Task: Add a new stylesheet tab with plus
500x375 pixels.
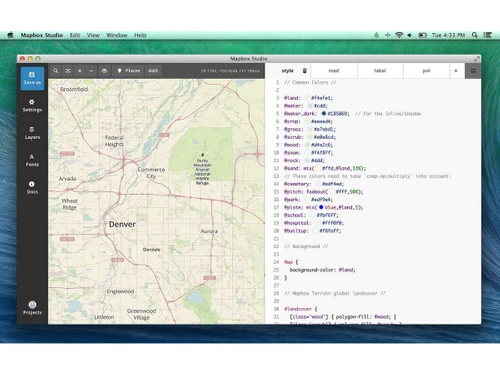Action: (456, 71)
